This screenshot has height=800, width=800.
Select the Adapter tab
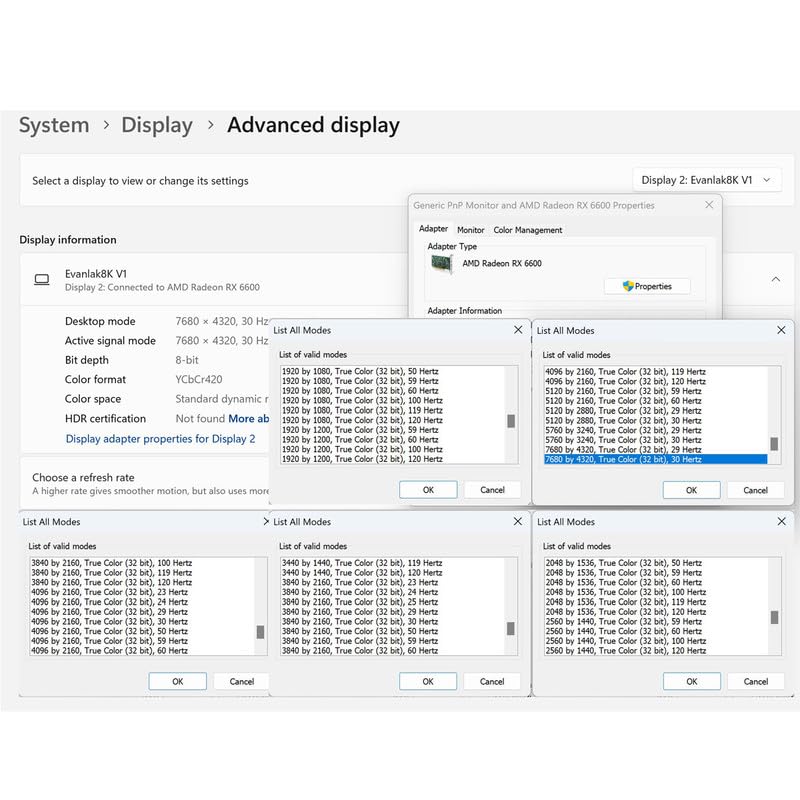point(433,229)
